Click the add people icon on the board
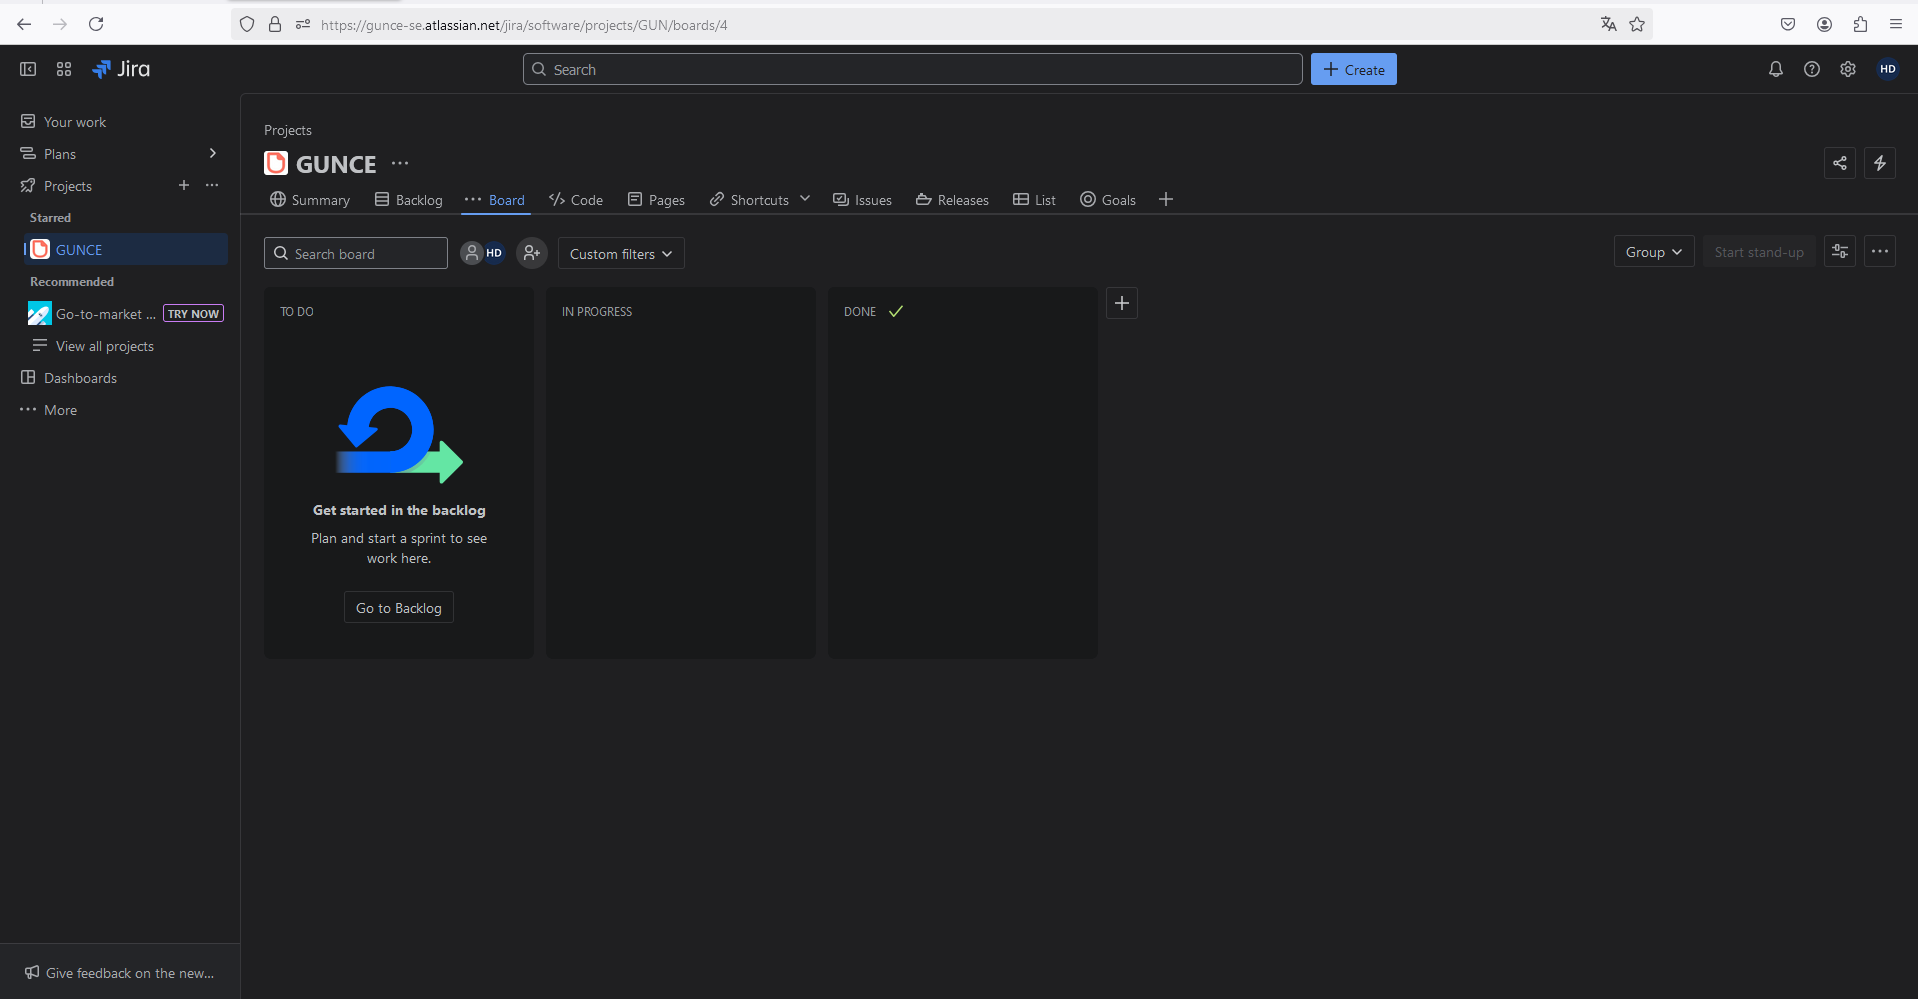The width and height of the screenshot is (1918, 999). [532, 253]
